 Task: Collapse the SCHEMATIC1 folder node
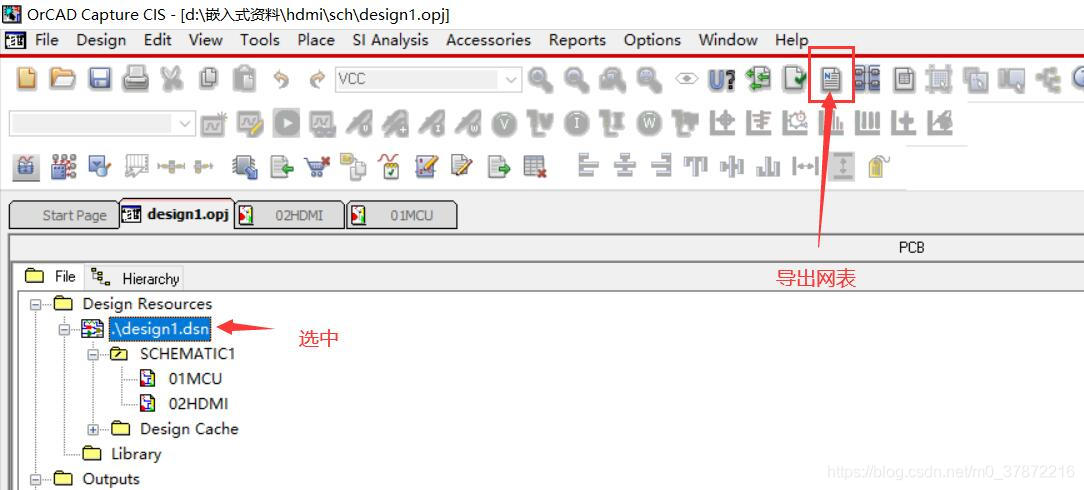pos(93,354)
